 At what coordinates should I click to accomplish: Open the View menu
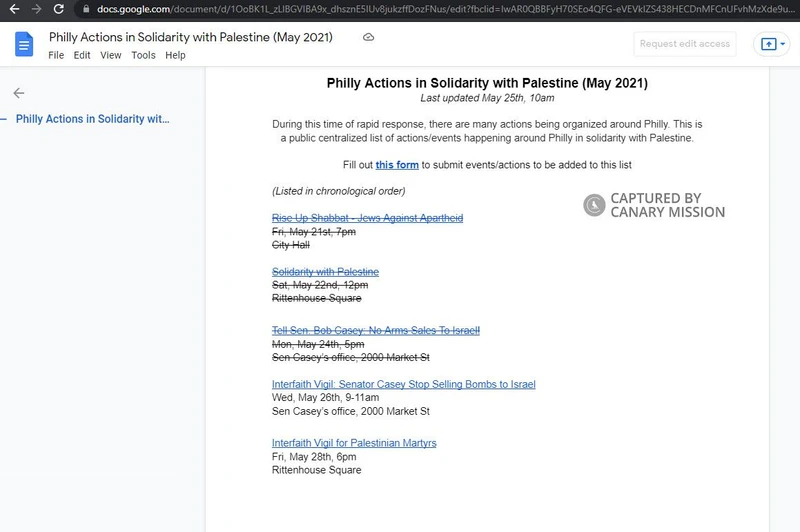(111, 55)
